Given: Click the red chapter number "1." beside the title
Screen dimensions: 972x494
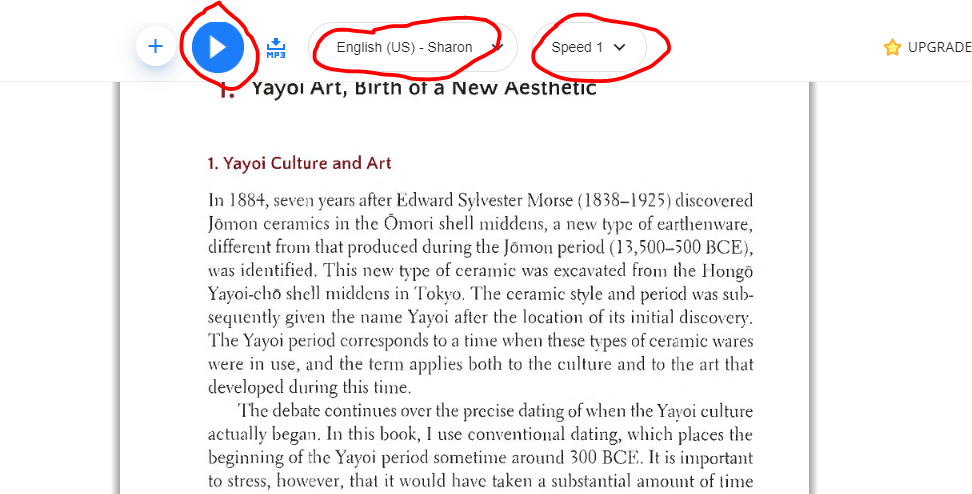Looking at the screenshot, I should coord(227,90).
